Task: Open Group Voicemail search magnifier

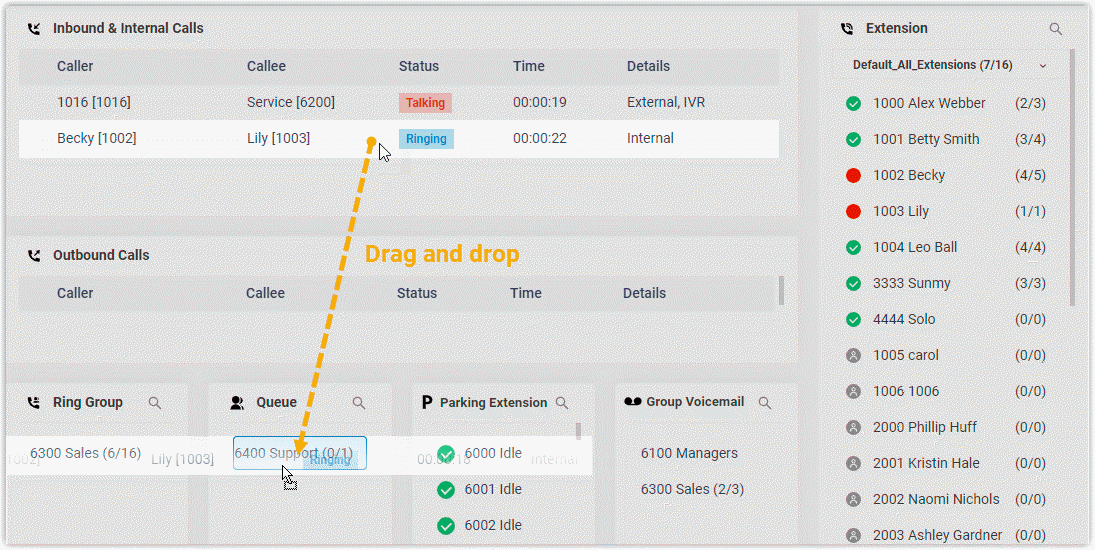Action: click(765, 403)
